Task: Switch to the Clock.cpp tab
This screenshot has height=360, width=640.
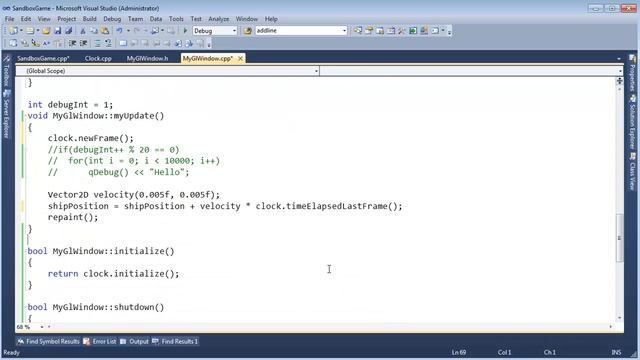Action: click(x=98, y=58)
